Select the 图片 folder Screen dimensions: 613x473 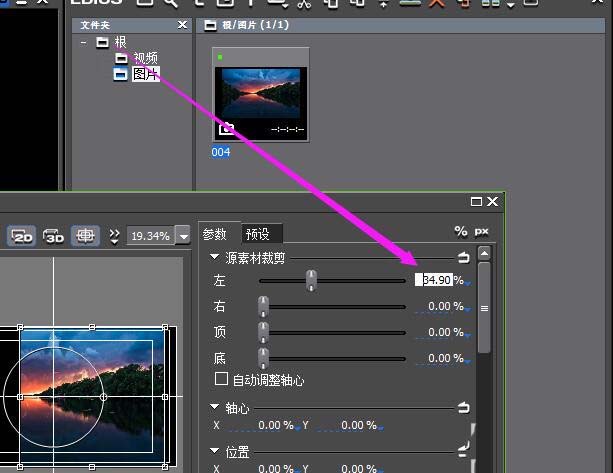pos(145,74)
